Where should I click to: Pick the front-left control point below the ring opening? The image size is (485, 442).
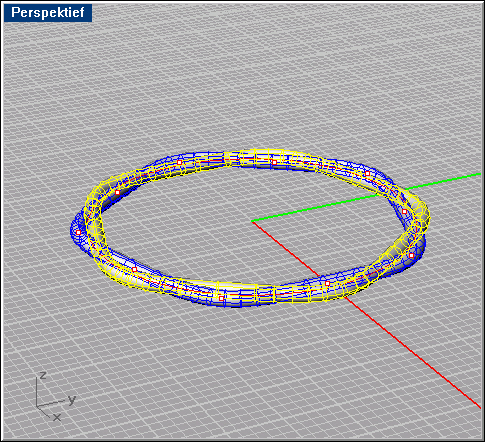[135, 269]
